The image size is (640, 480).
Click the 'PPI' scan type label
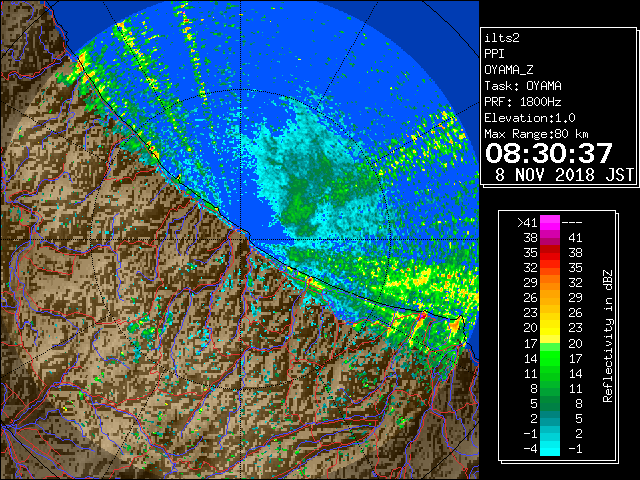(x=494, y=54)
